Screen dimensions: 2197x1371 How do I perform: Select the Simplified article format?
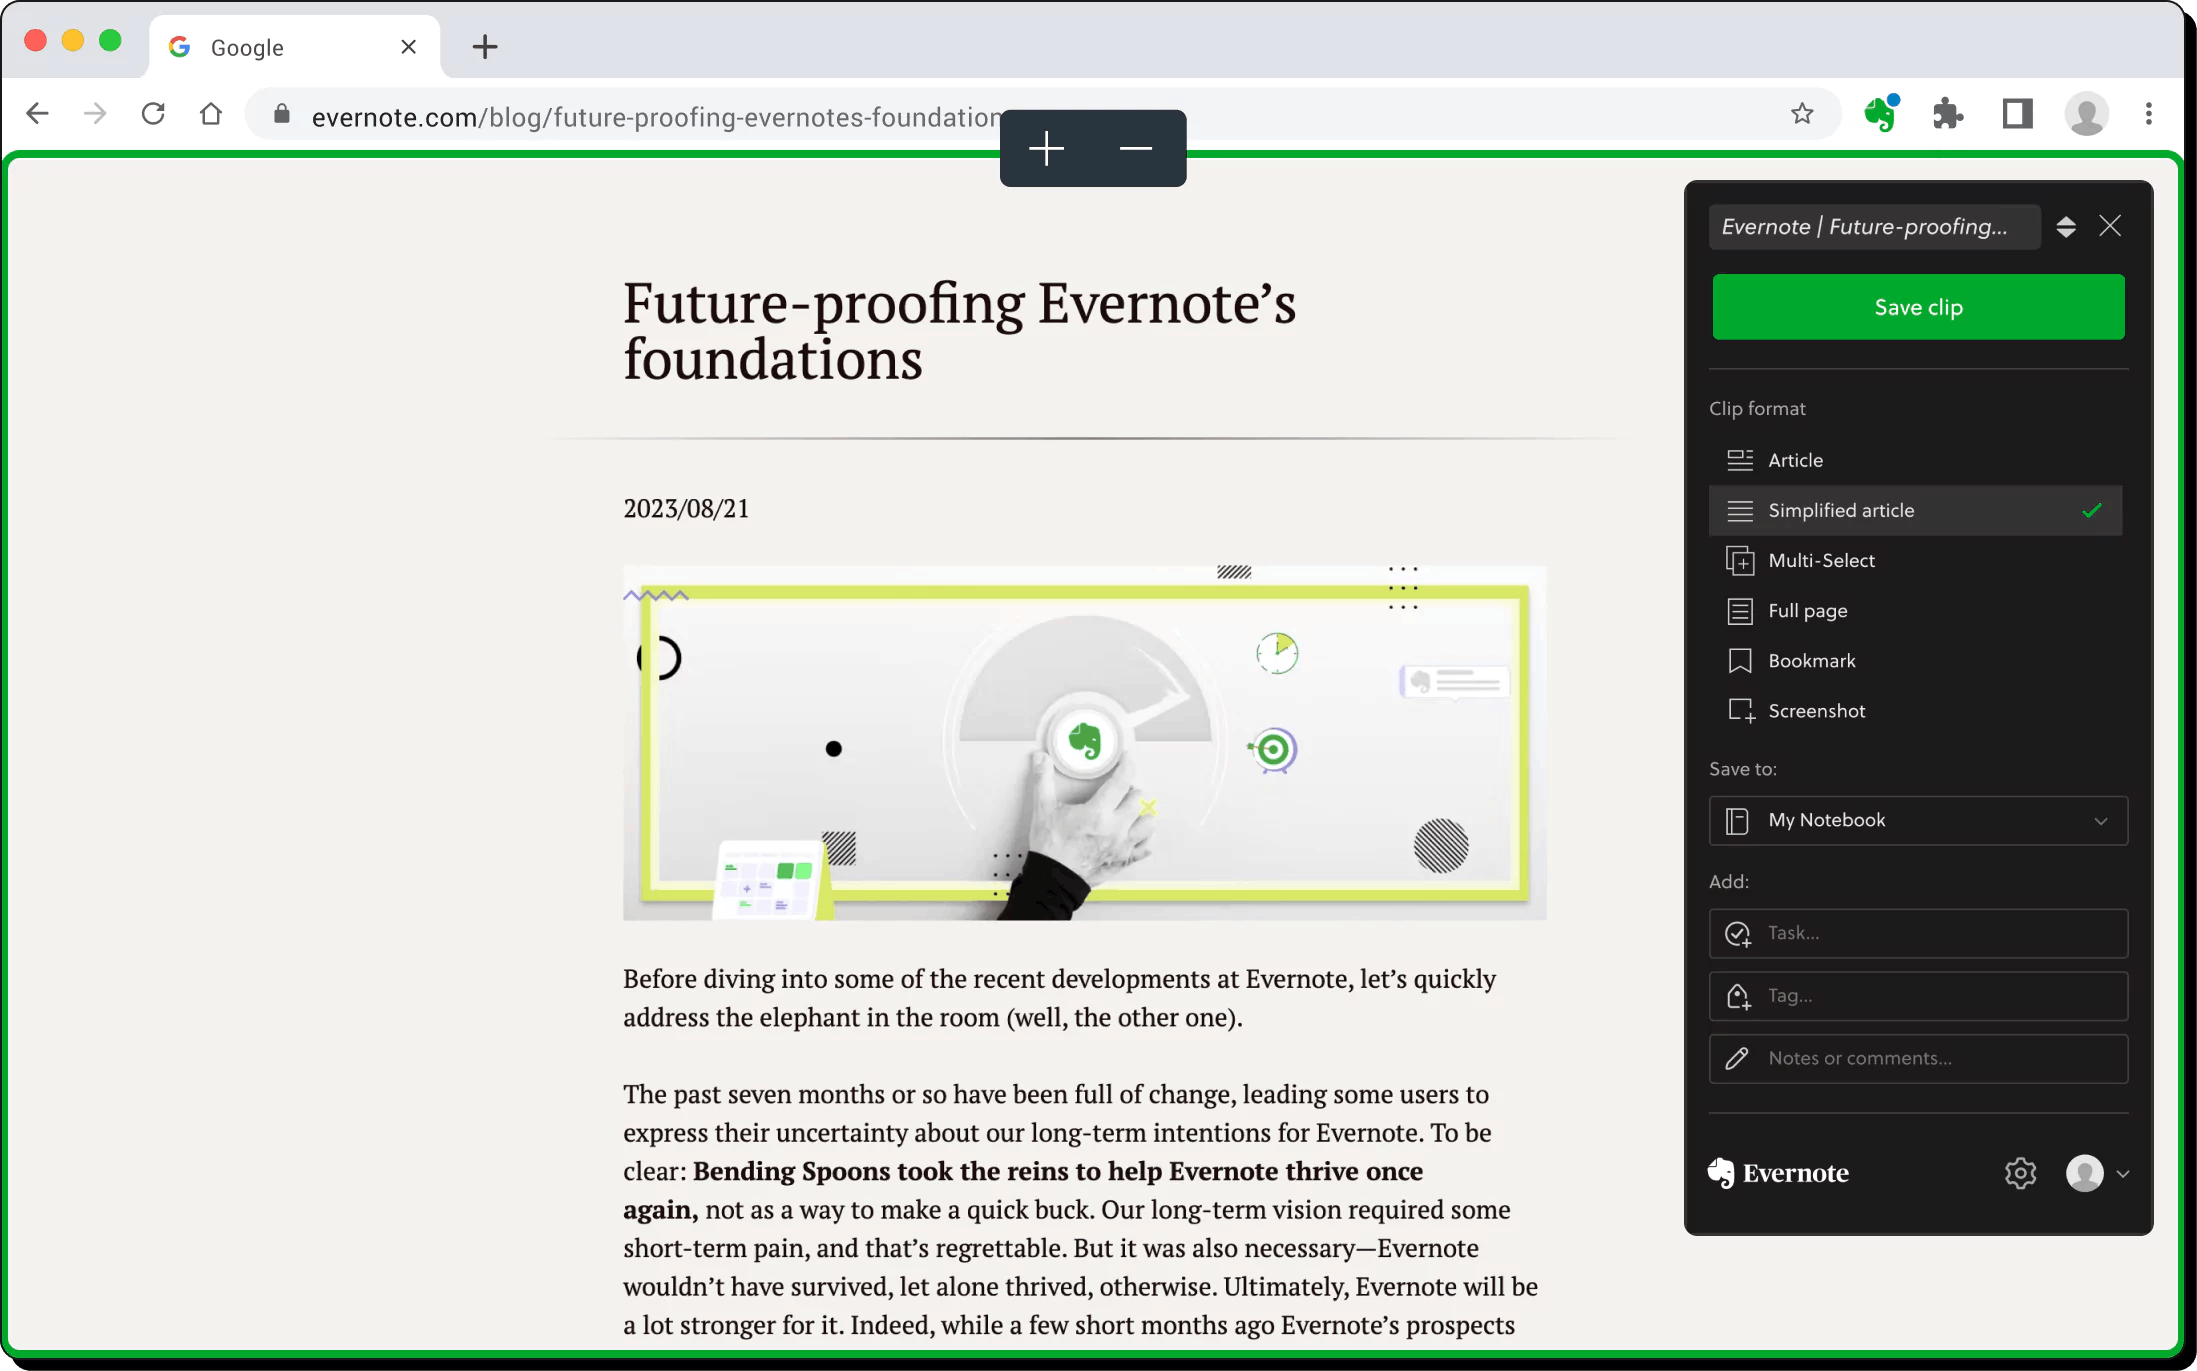click(x=1840, y=509)
